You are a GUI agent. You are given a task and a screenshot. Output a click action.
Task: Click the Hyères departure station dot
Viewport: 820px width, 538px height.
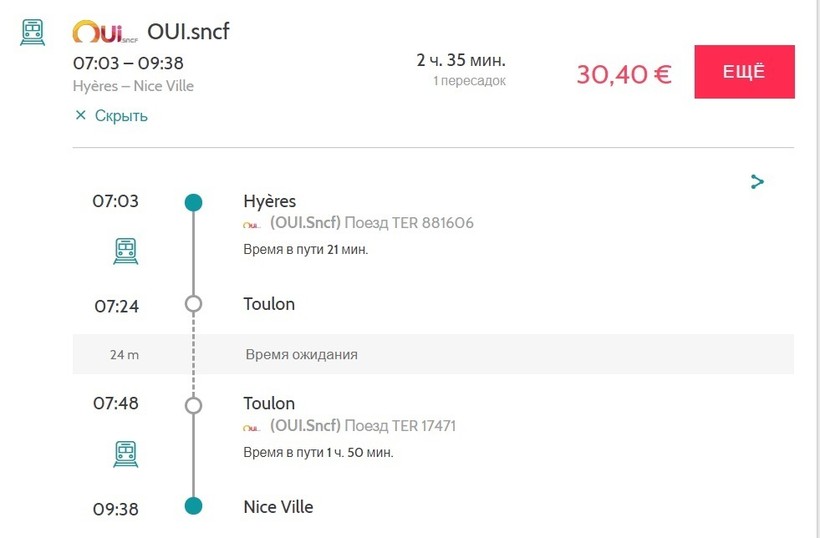coord(194,203)
